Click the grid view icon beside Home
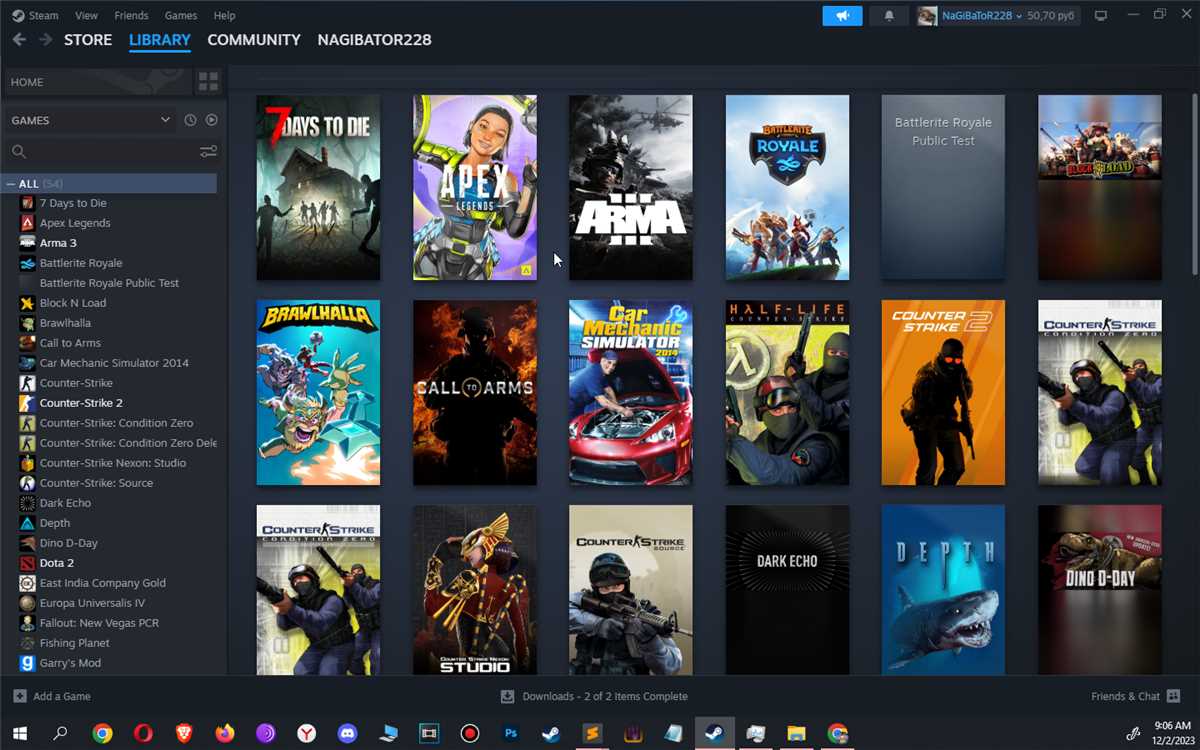The image size is (1200, 750). (x=208, y=82)
